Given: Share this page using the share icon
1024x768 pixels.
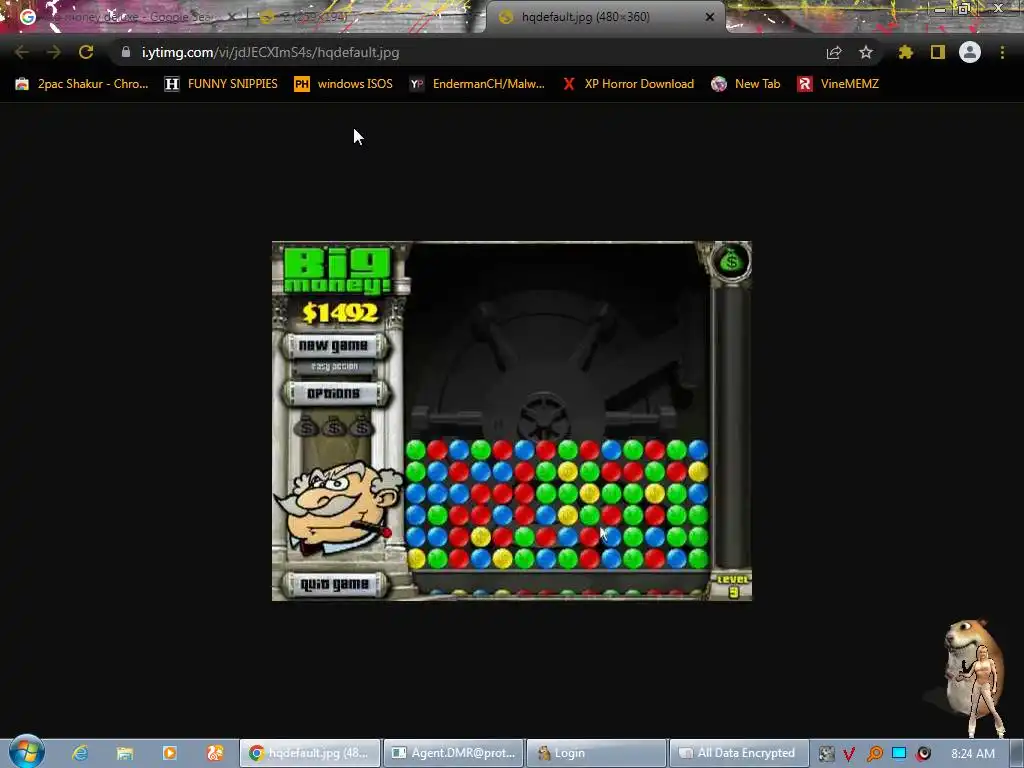Looking at the screenshot, I should pos(834,52).
